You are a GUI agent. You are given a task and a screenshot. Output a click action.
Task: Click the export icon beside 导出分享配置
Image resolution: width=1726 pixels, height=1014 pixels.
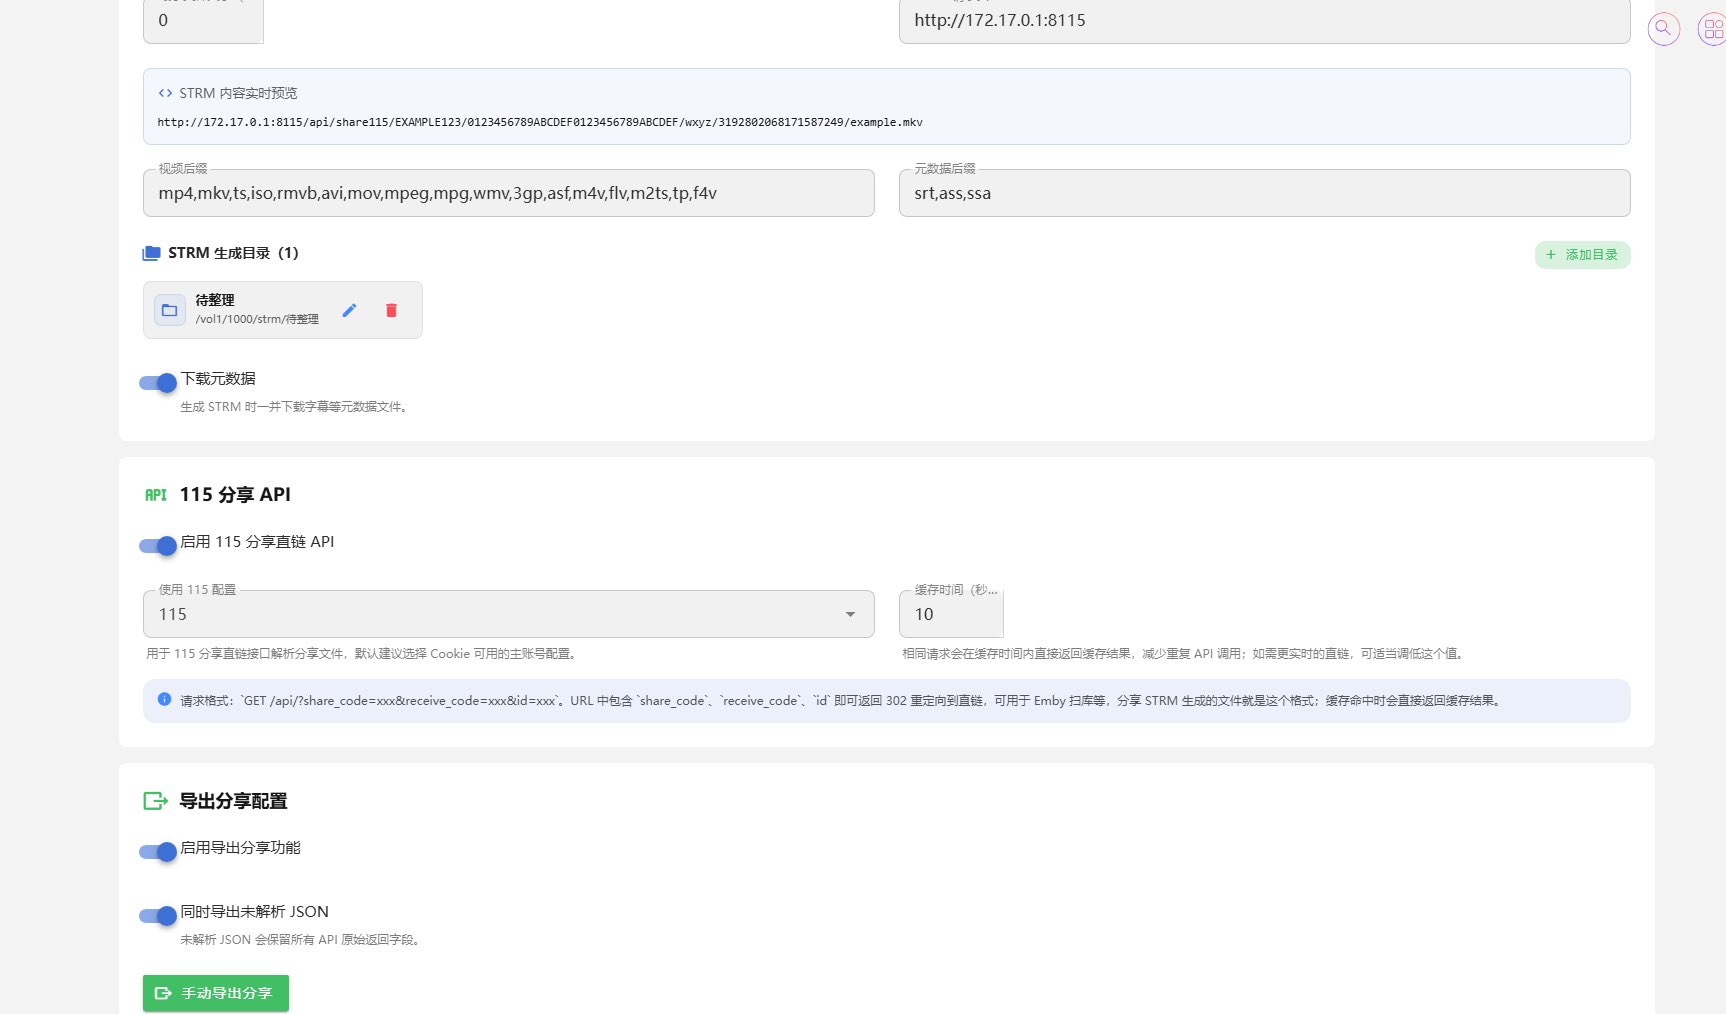click(x=156, y=801)
